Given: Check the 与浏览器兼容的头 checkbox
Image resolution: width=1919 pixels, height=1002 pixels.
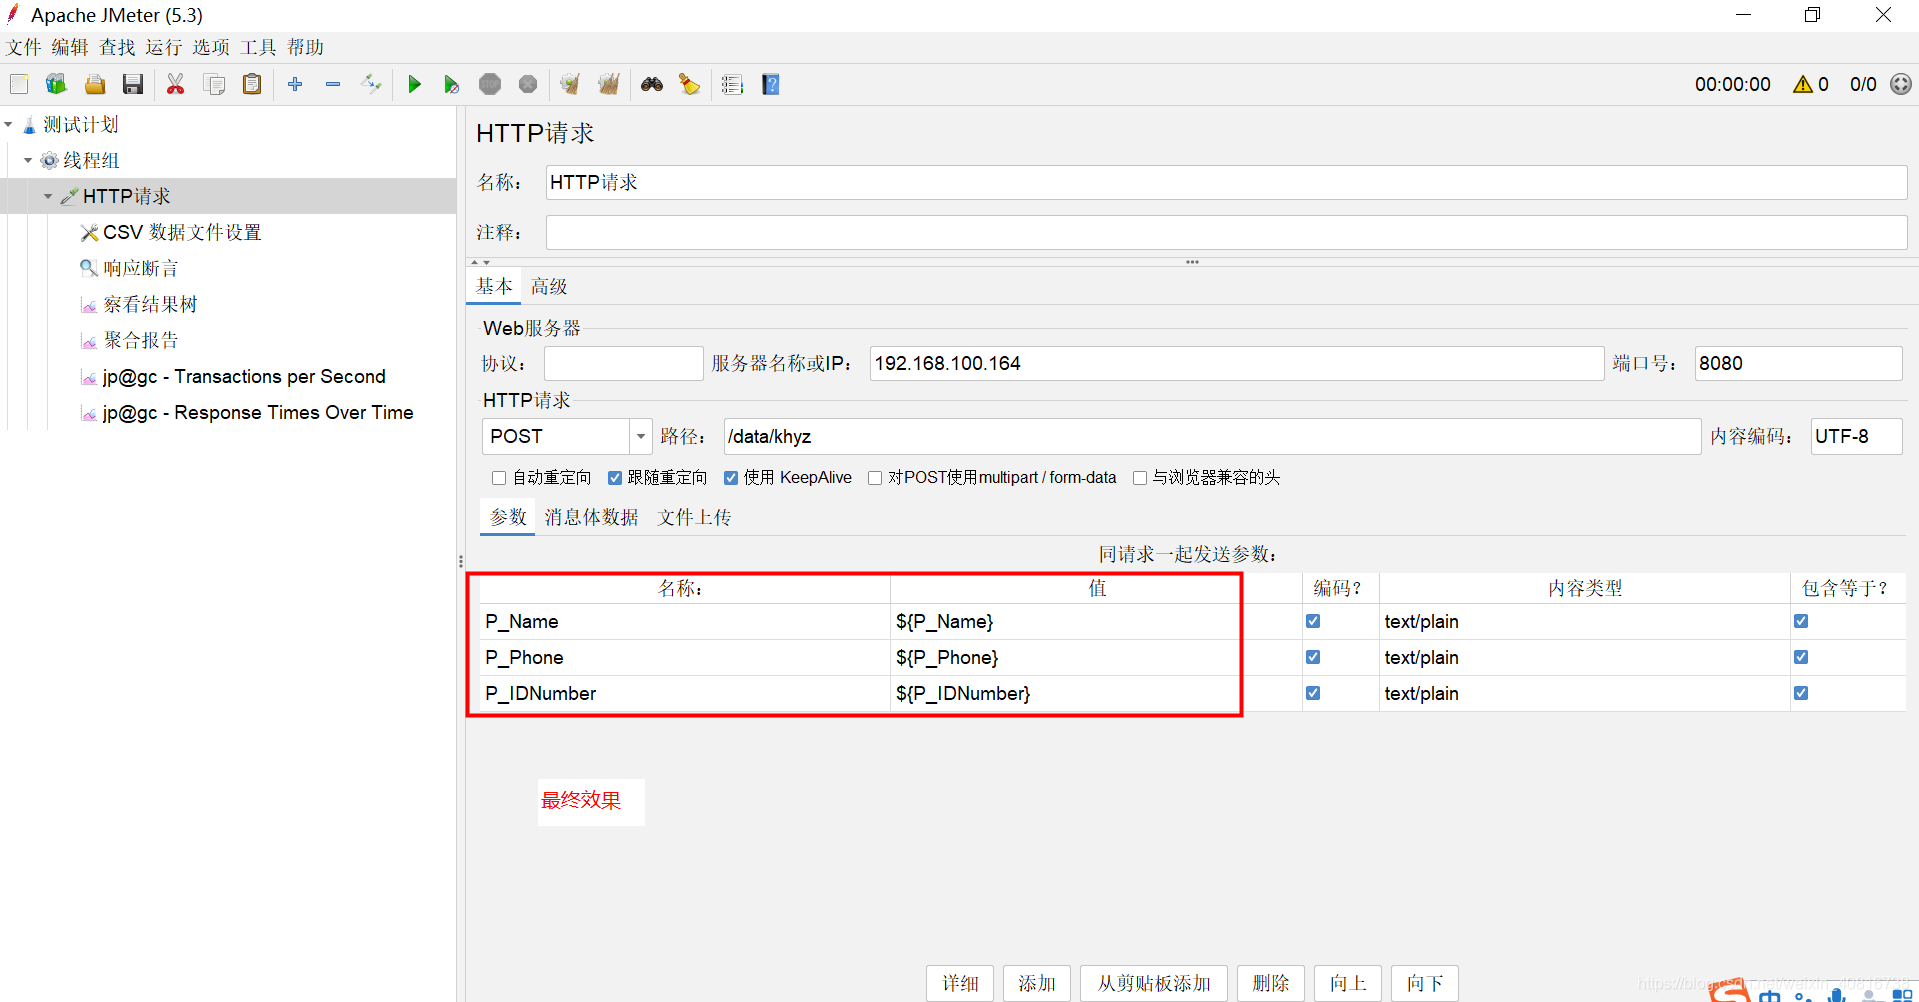Looking at the screenshot, I should (1139, 478).
